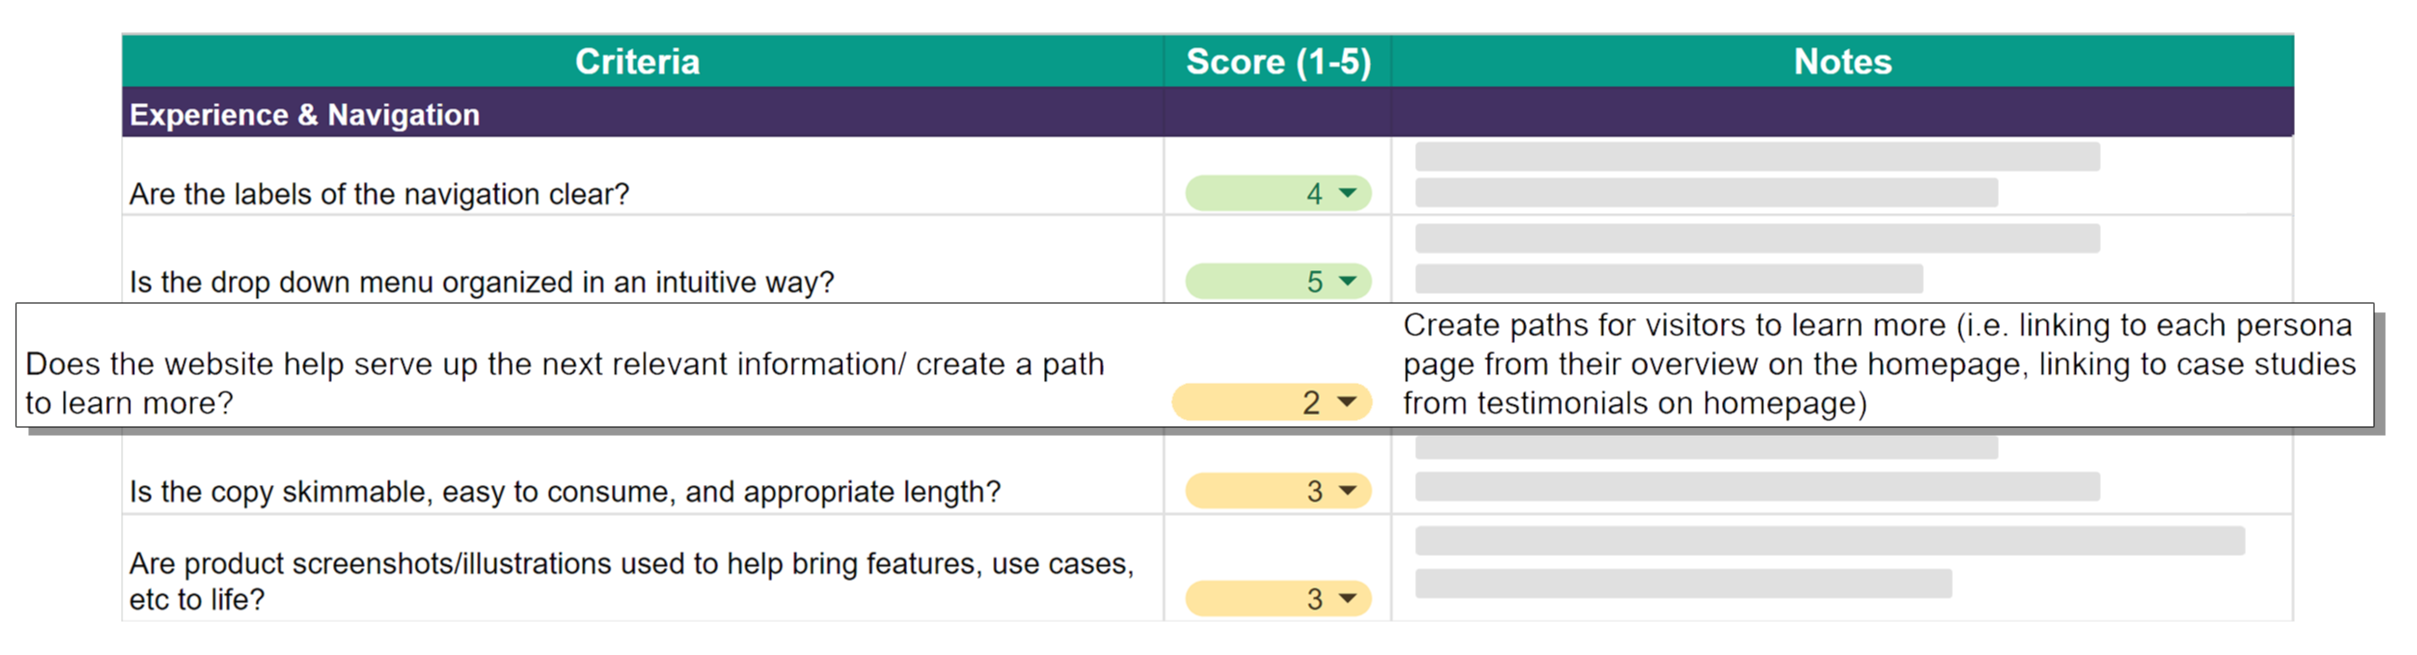
Task: Expand the score dropdown for drop down menu organization
Action: (1347, 281)
